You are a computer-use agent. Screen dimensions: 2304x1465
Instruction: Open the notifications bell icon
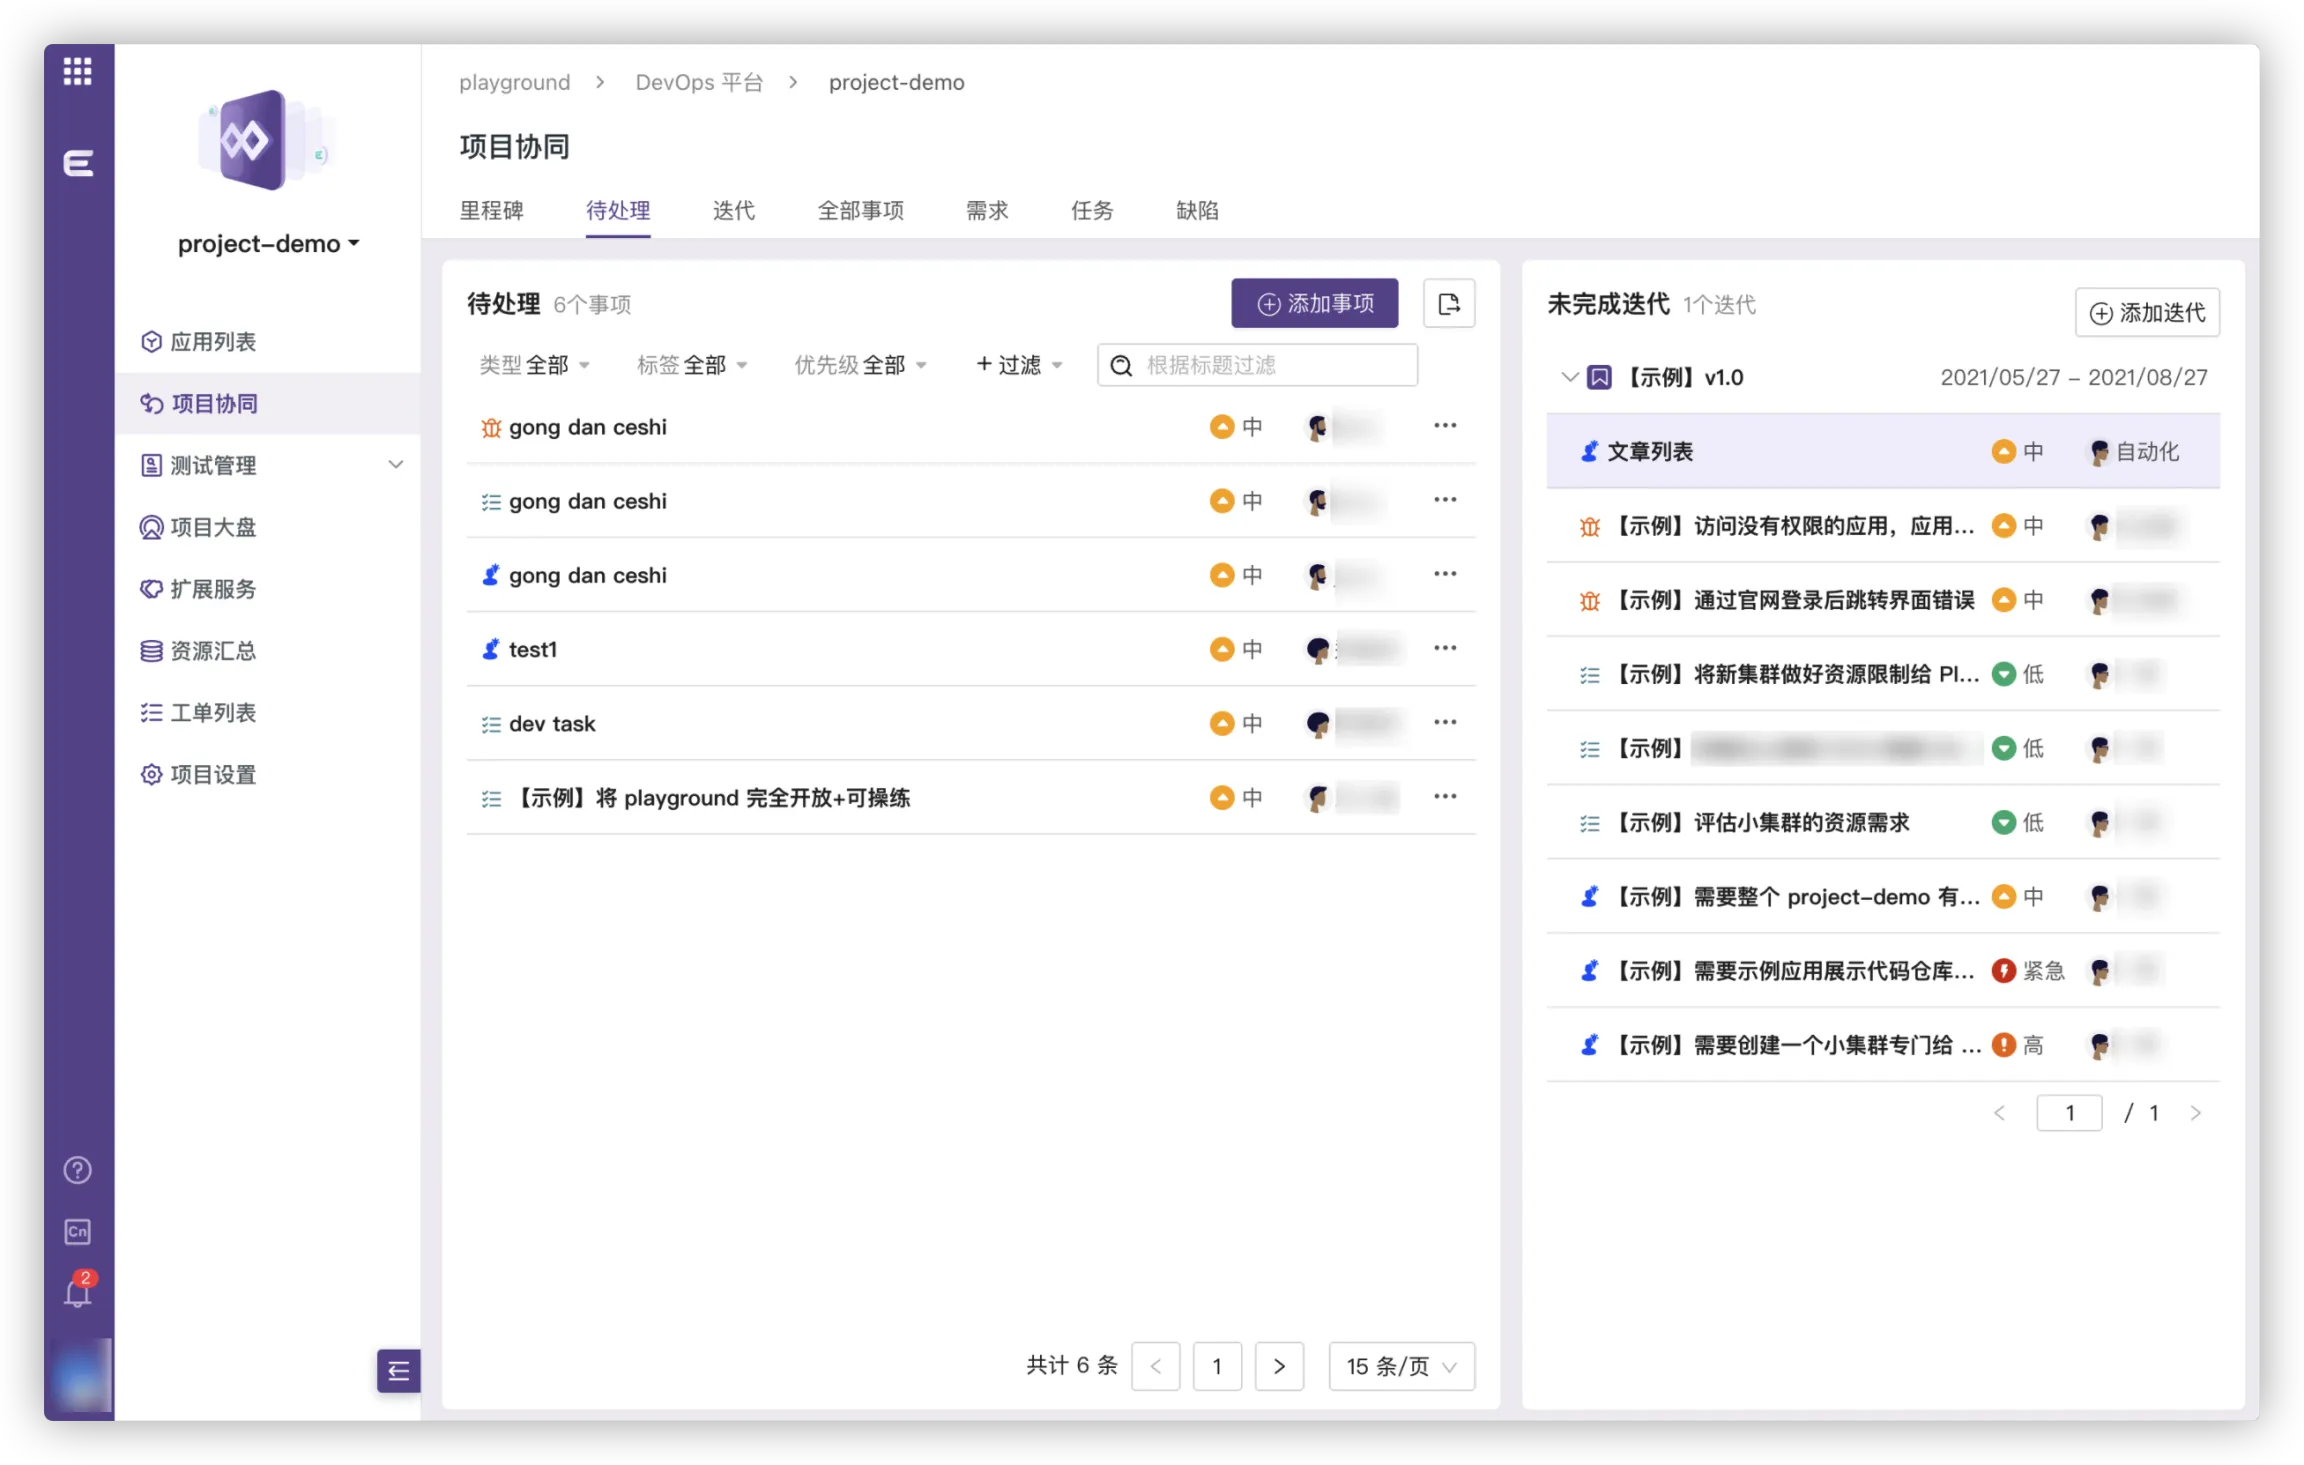pos(77,1293)
